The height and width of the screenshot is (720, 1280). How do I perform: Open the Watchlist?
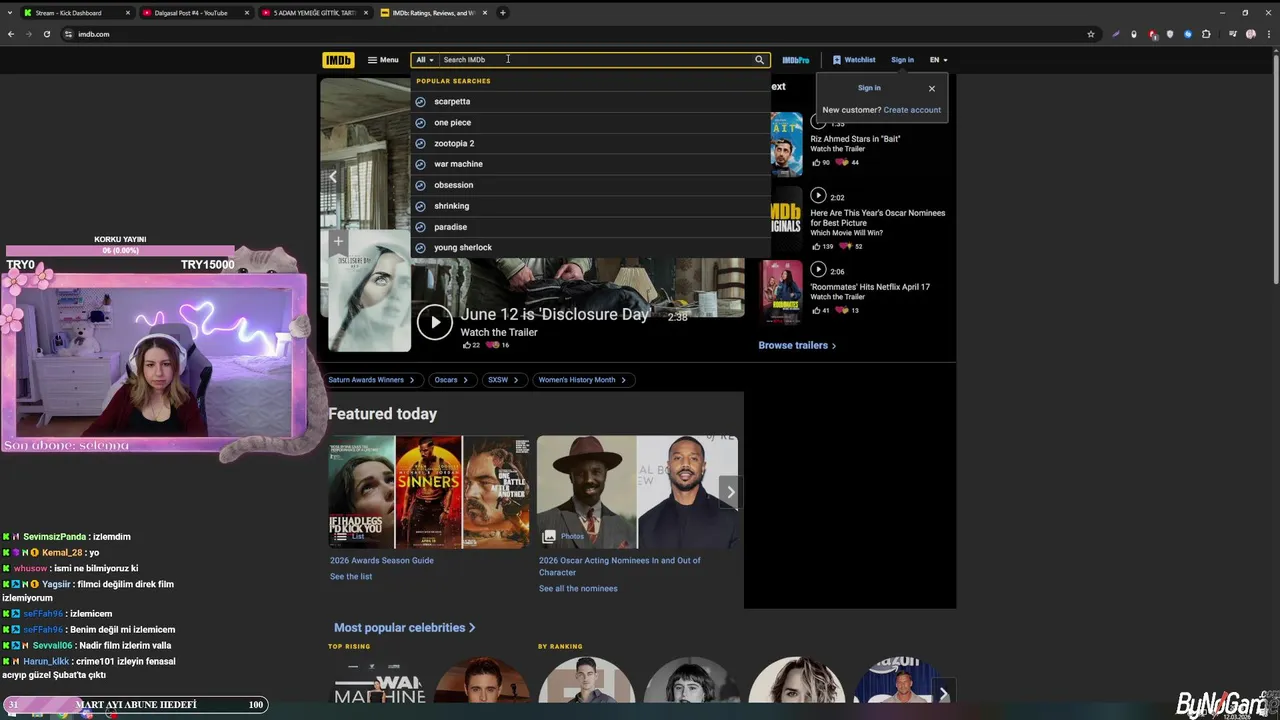(854, 60)
